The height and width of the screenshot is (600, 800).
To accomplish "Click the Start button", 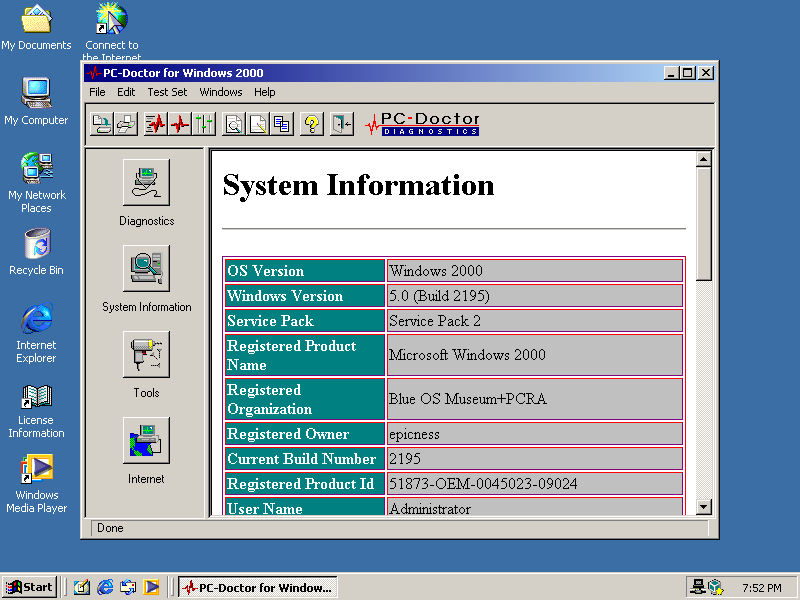I will point(29,587).
